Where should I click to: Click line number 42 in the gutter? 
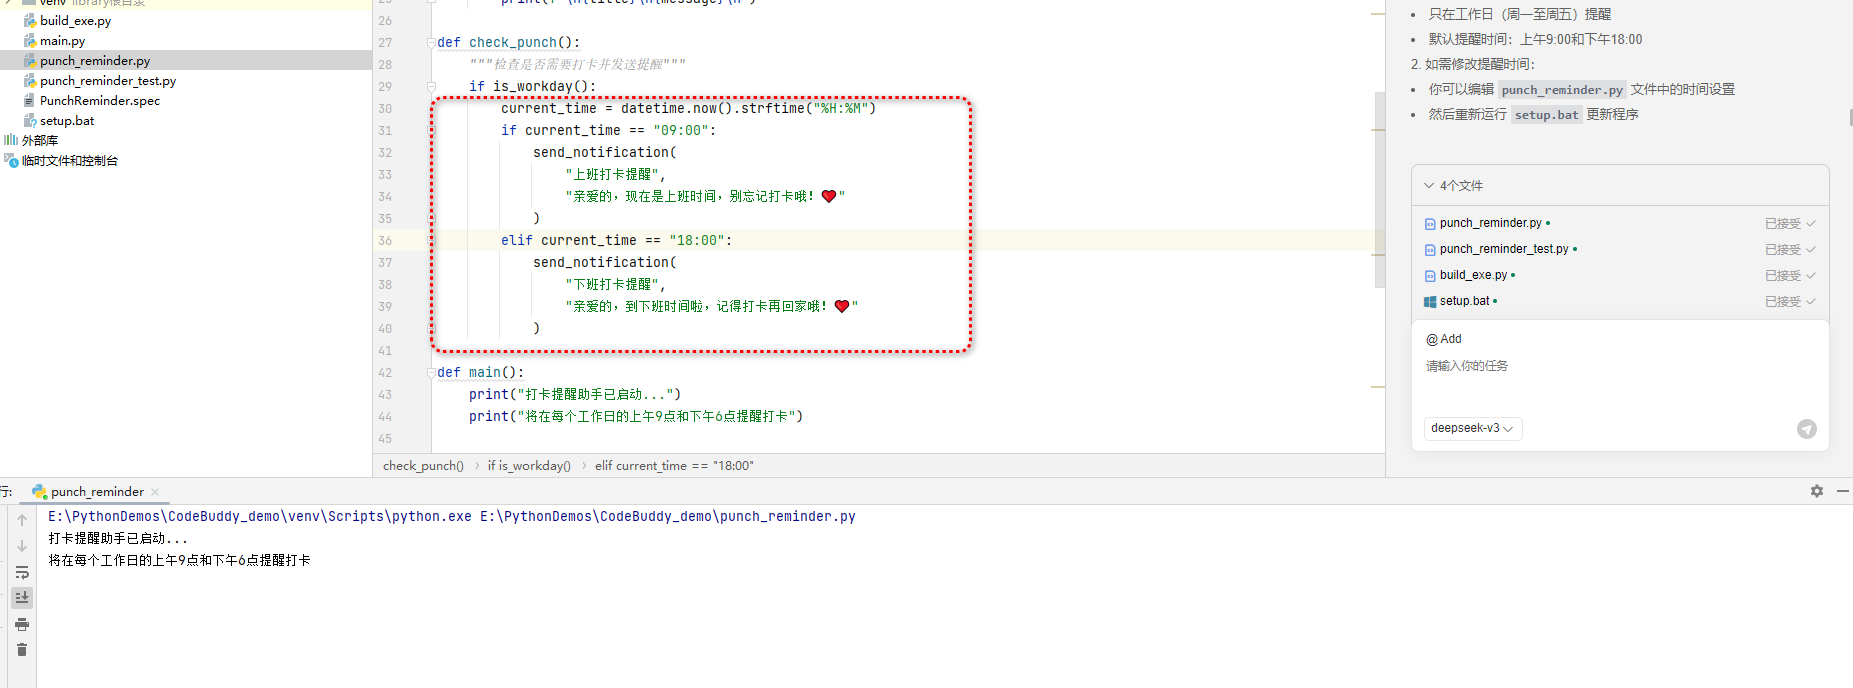click(385, 372)
